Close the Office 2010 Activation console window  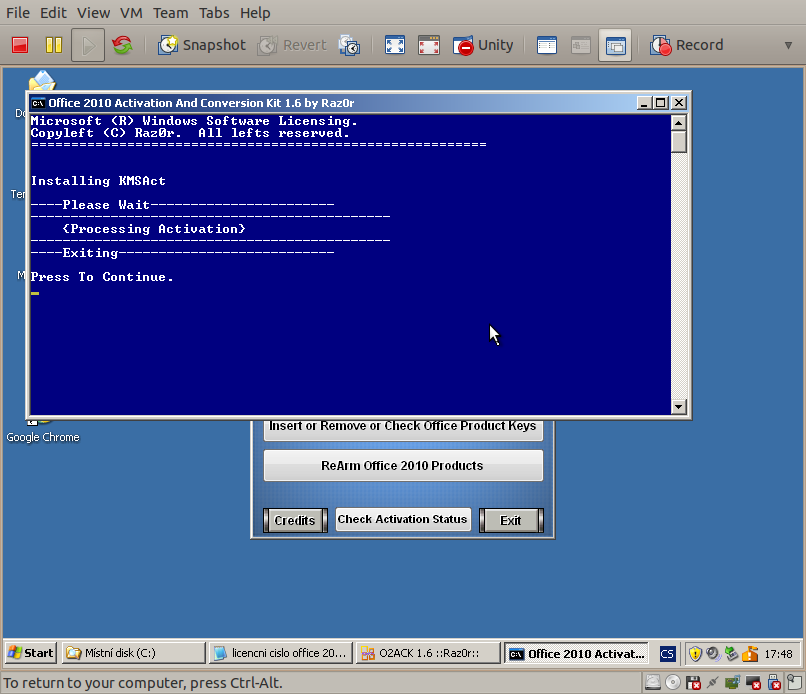click(x=679, y=103)
